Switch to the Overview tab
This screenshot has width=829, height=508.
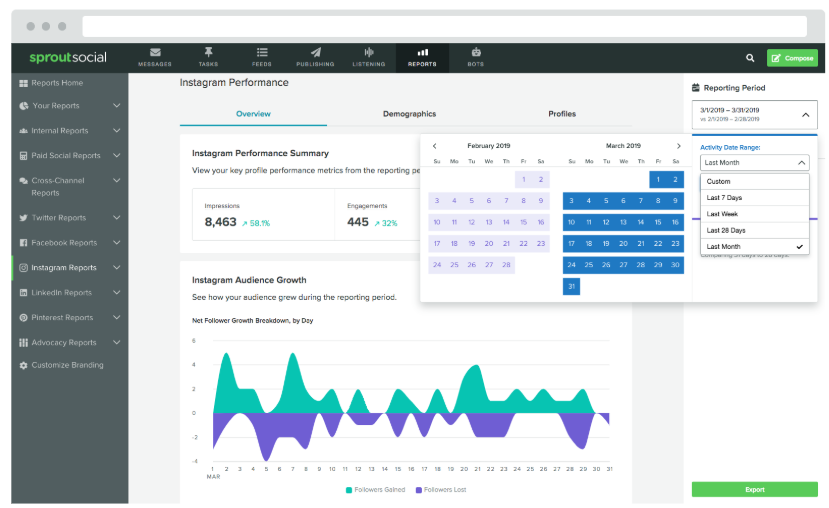point(253,114)
